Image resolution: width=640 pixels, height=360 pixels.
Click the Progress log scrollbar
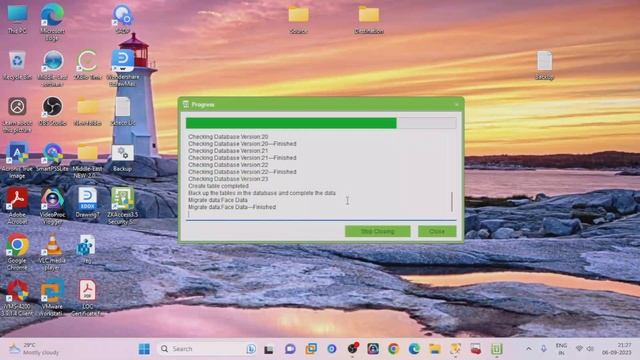pyautogui.click(x=452, y=202)
